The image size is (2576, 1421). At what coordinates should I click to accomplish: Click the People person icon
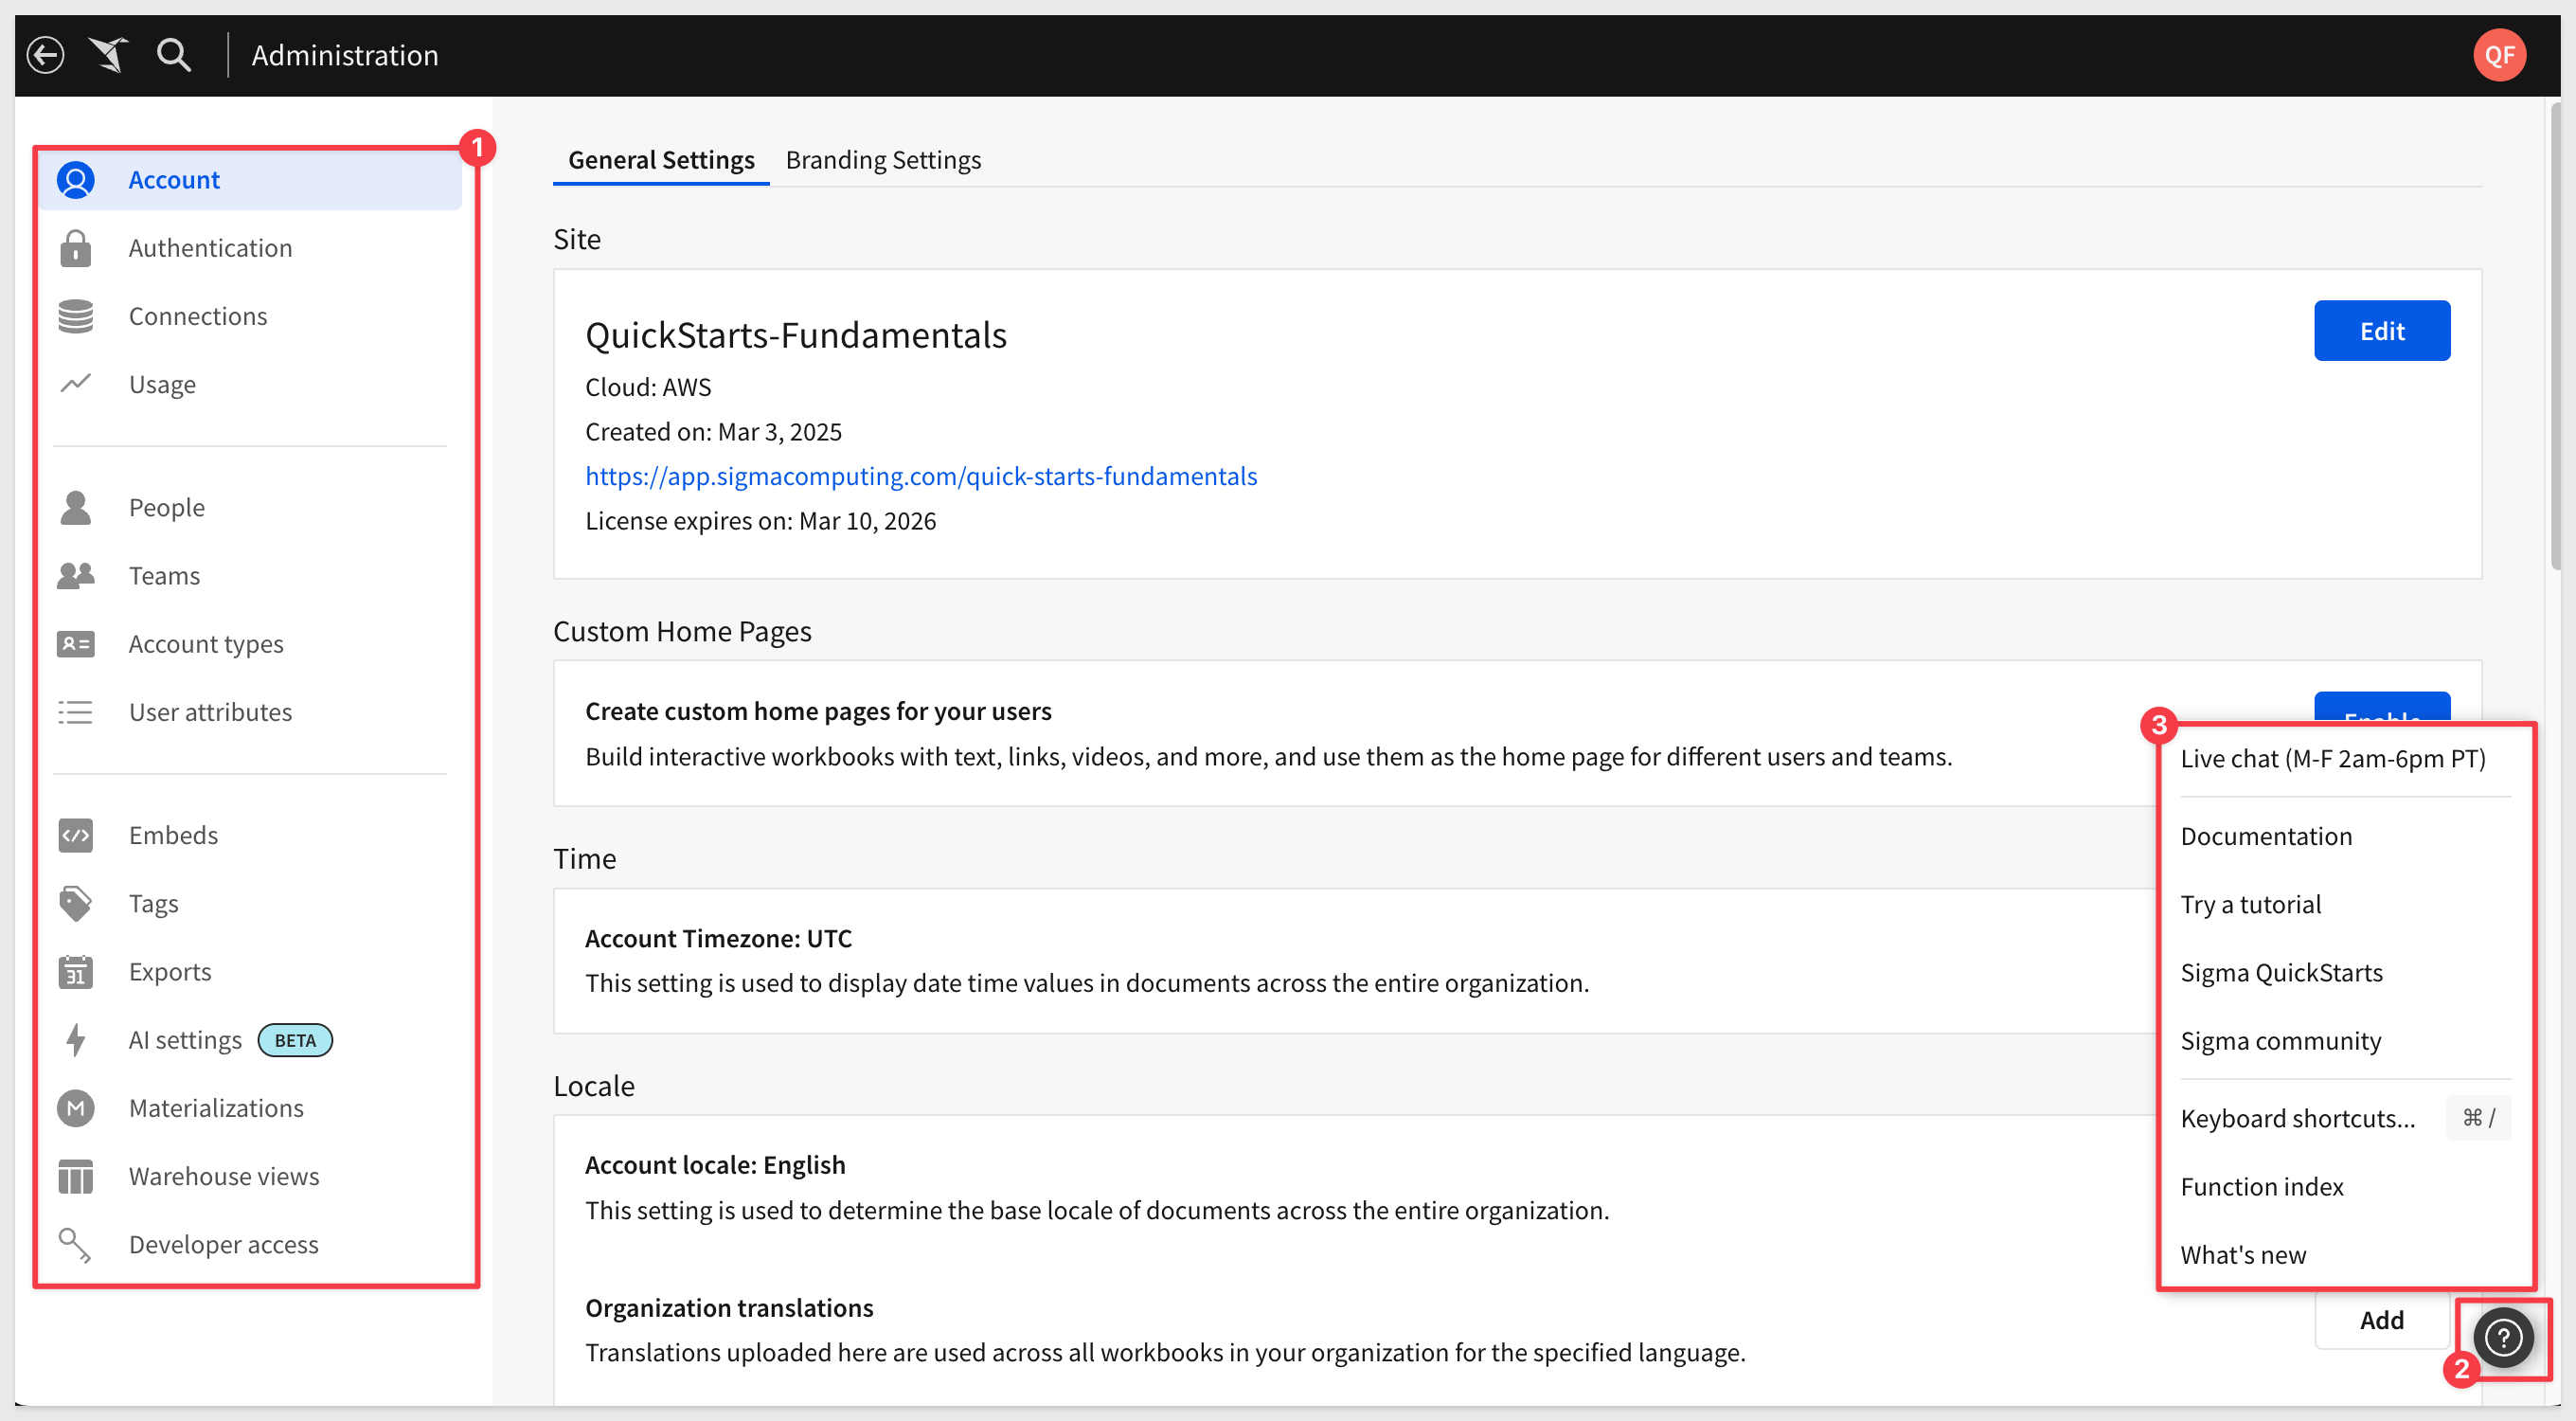pyautogui.click(x=76, y=507)
